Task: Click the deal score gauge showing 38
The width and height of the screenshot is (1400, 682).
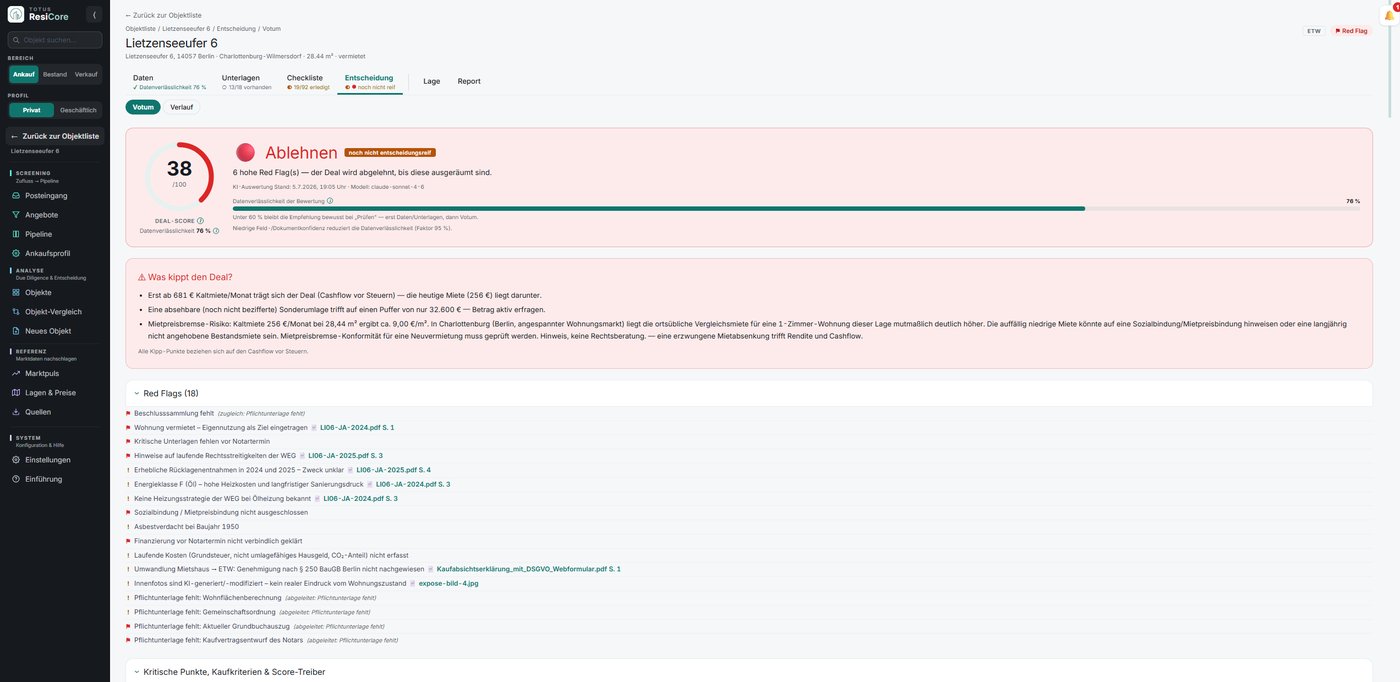Action: click(179, 176)
